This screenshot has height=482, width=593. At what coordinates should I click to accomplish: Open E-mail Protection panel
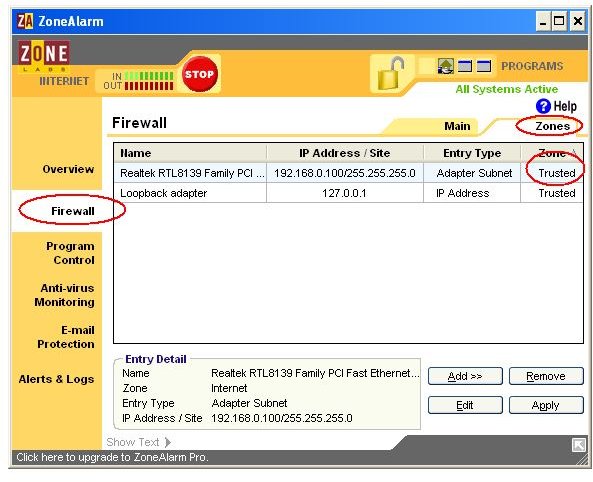click(66, 337)
